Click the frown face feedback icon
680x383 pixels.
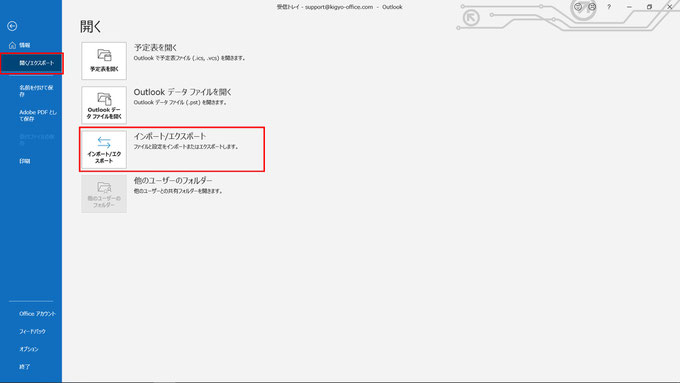tap(592, 7)
